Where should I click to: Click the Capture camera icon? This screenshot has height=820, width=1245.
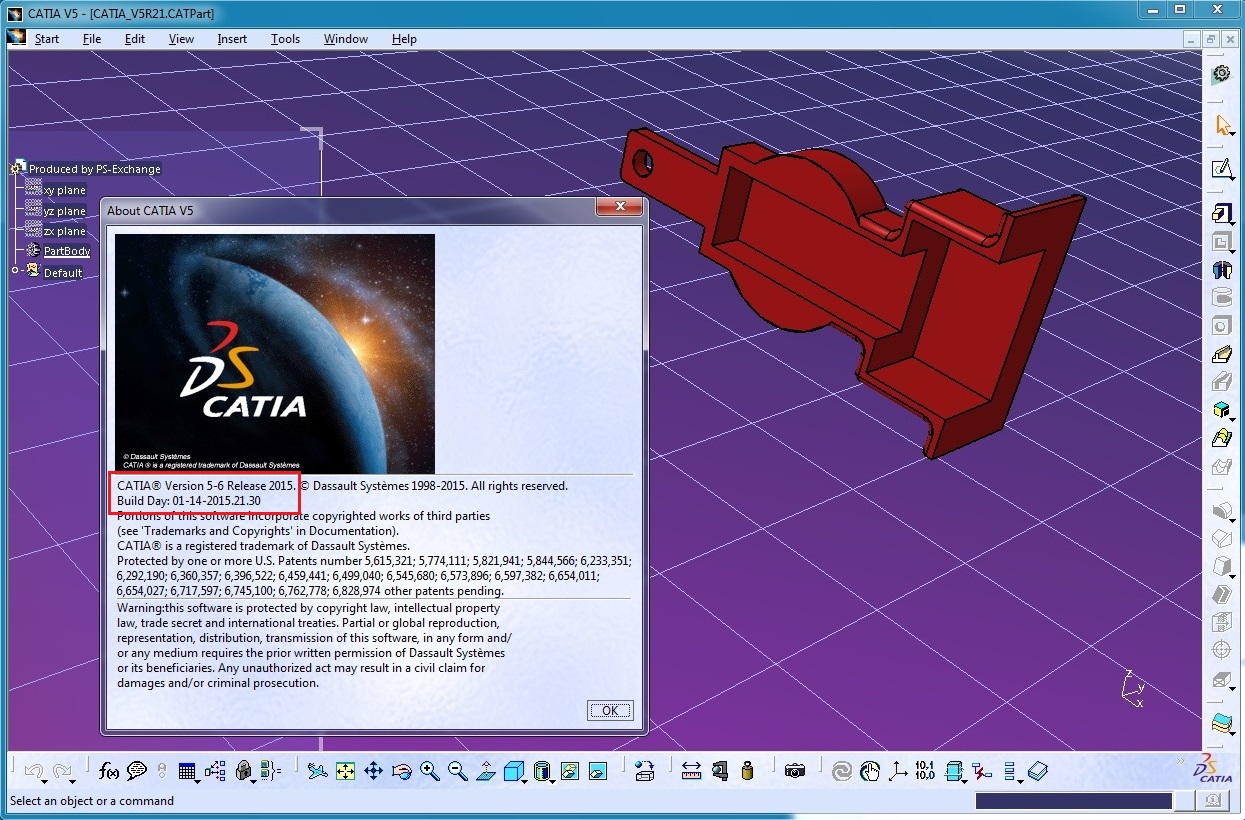point(795,771)
